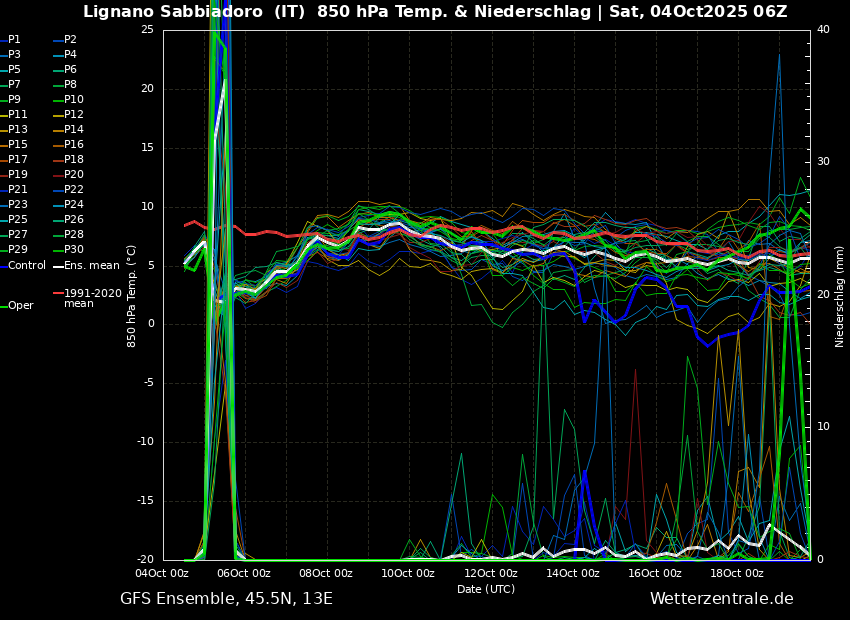The height and width of the screenshot is (620, 850).
Task: Click the 18Oct 00z date tick label
Action: 737,574
